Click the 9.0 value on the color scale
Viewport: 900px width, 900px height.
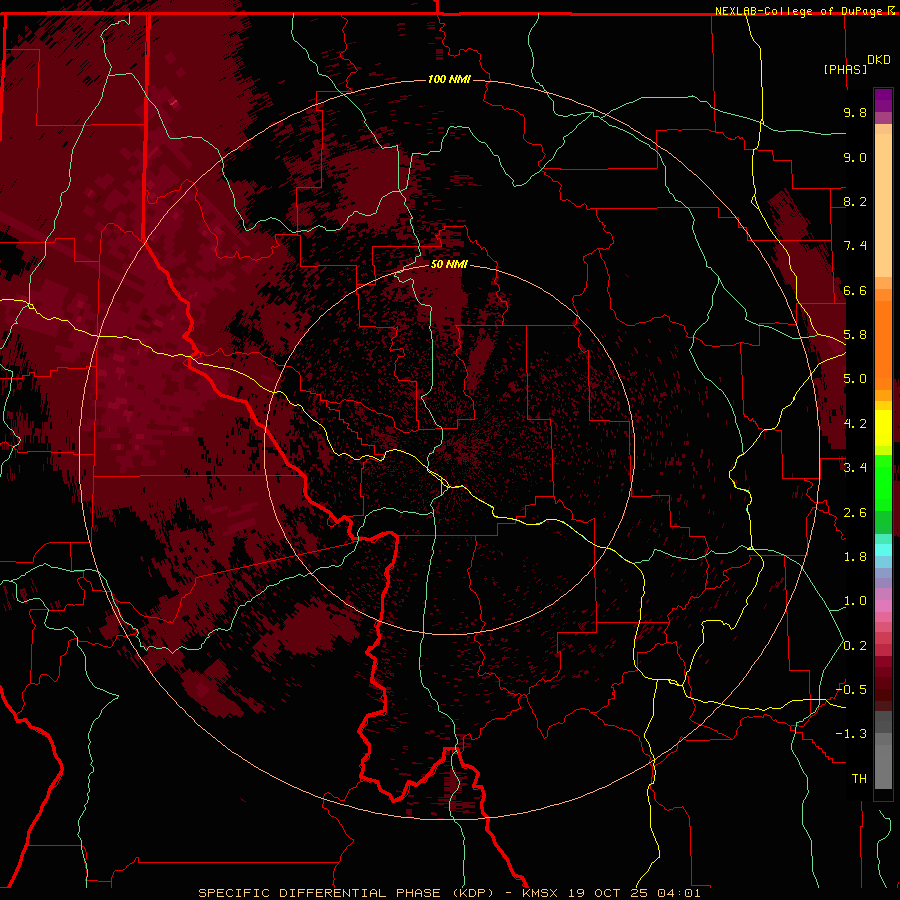pyautogui.click(x=855, y=157)
